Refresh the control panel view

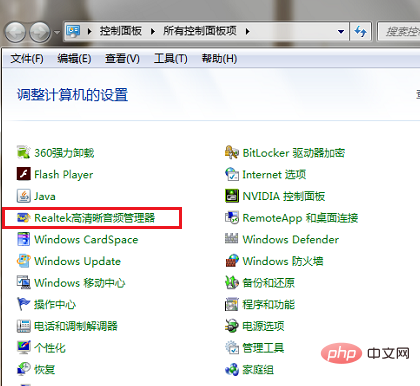tap(360, 31)
